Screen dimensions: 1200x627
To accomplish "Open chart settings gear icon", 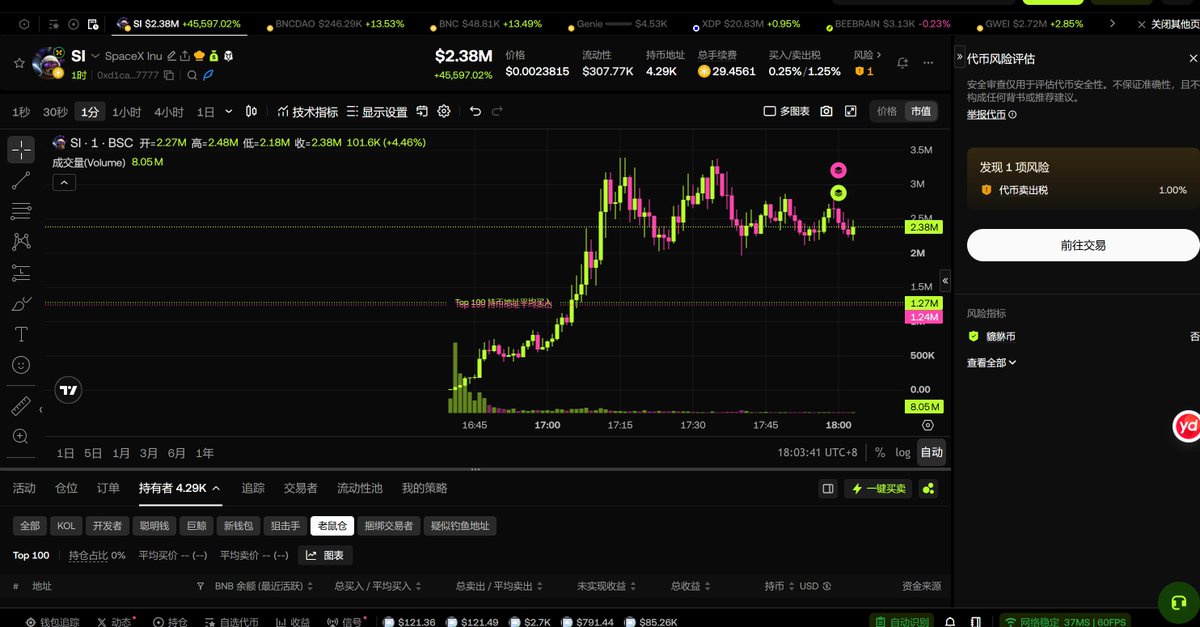I will pos(444,111).
